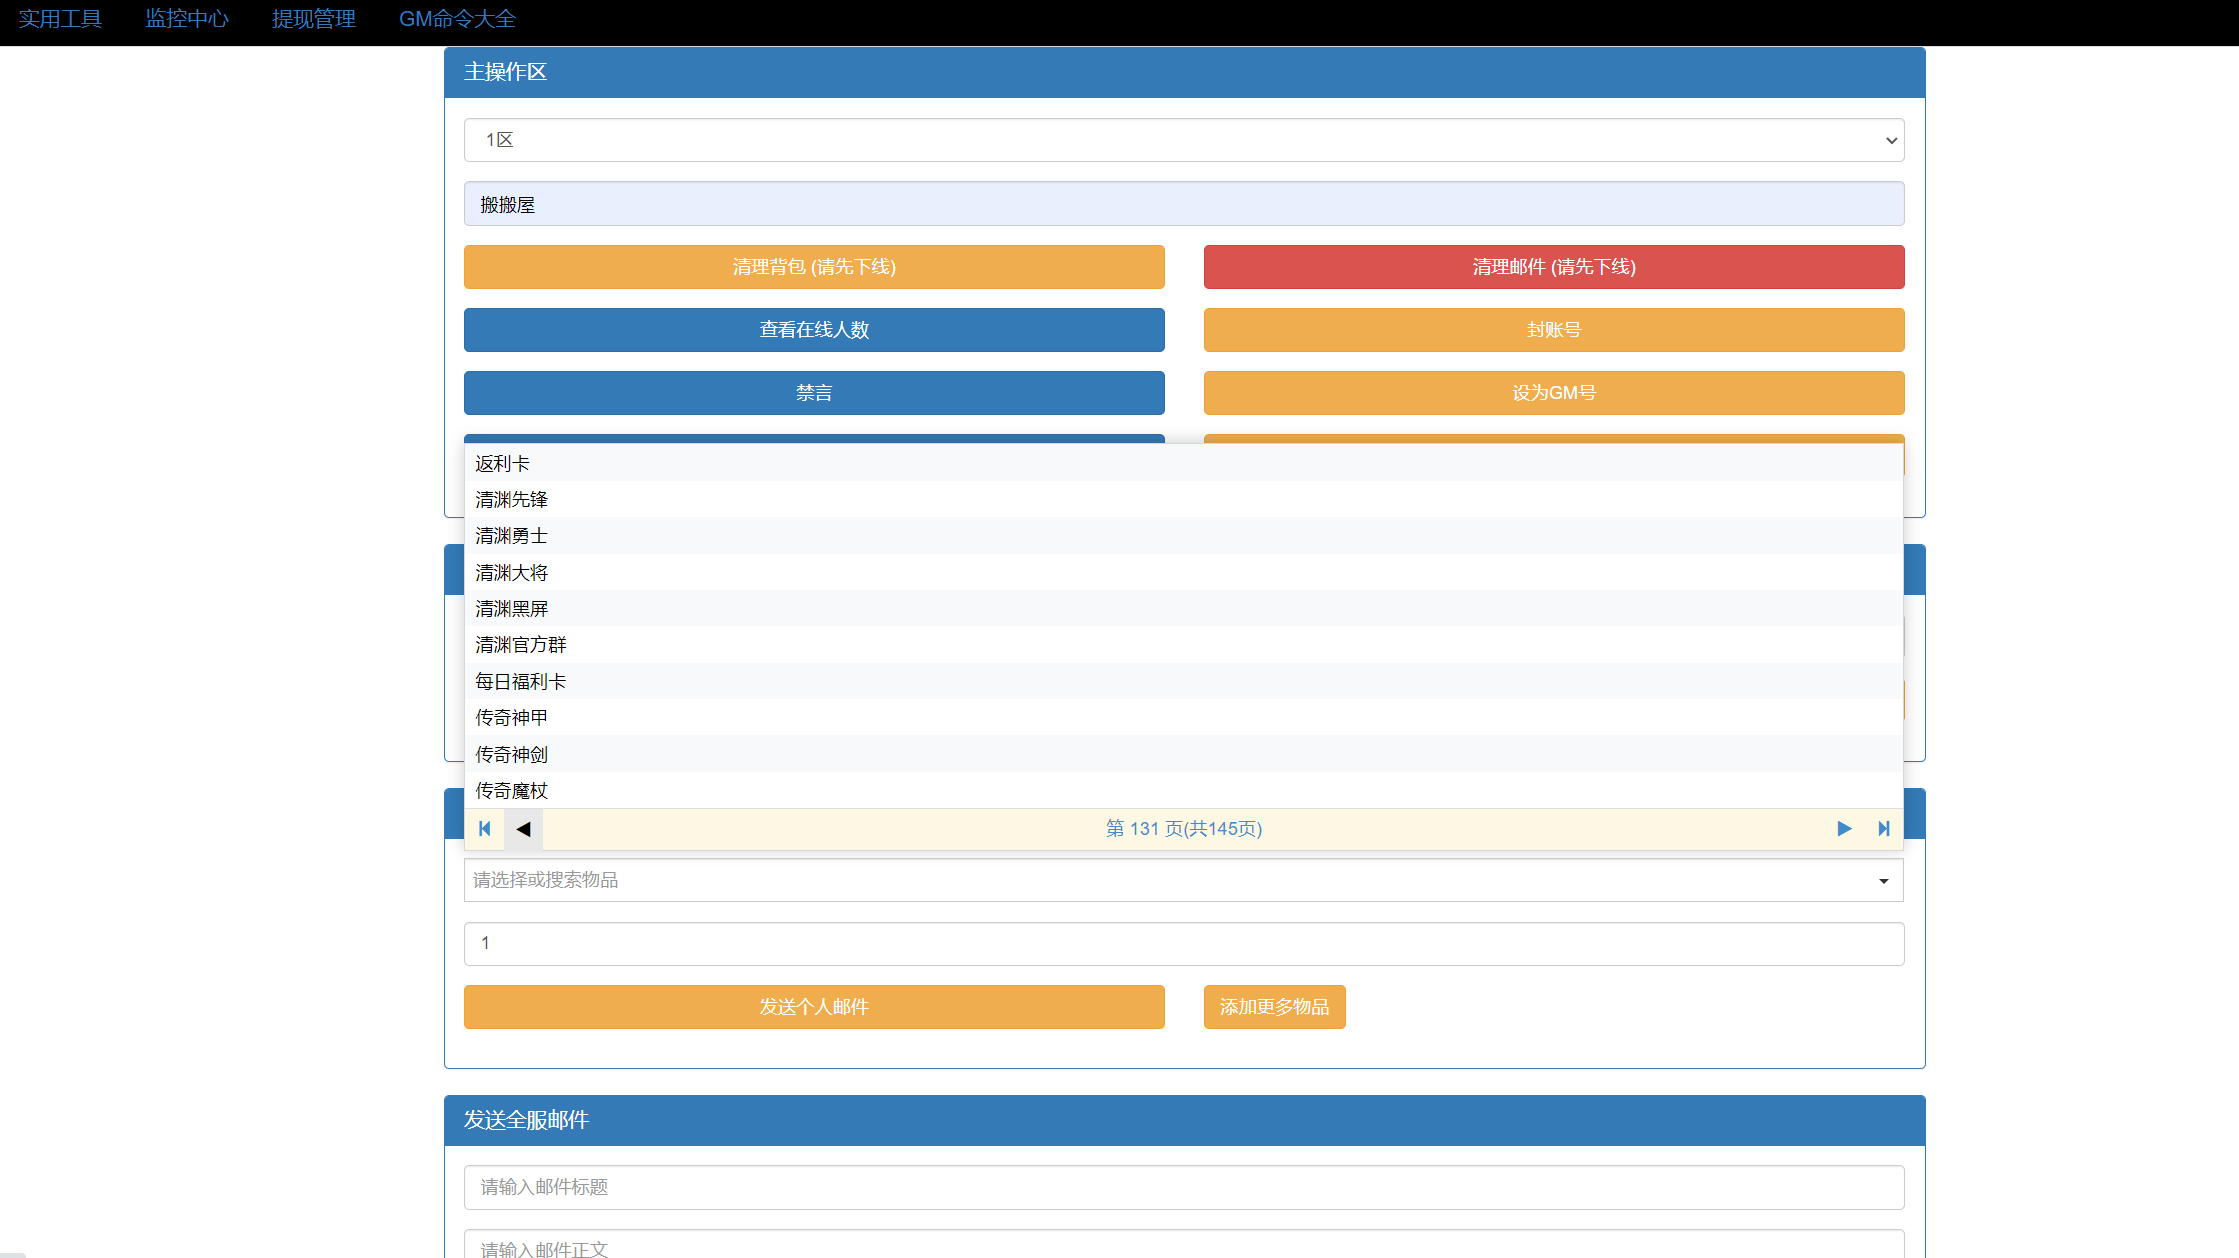This screenshot has width=2239, height=1258.
Task: Click 查看在线人数 button
Action: (x=814, y=330)
